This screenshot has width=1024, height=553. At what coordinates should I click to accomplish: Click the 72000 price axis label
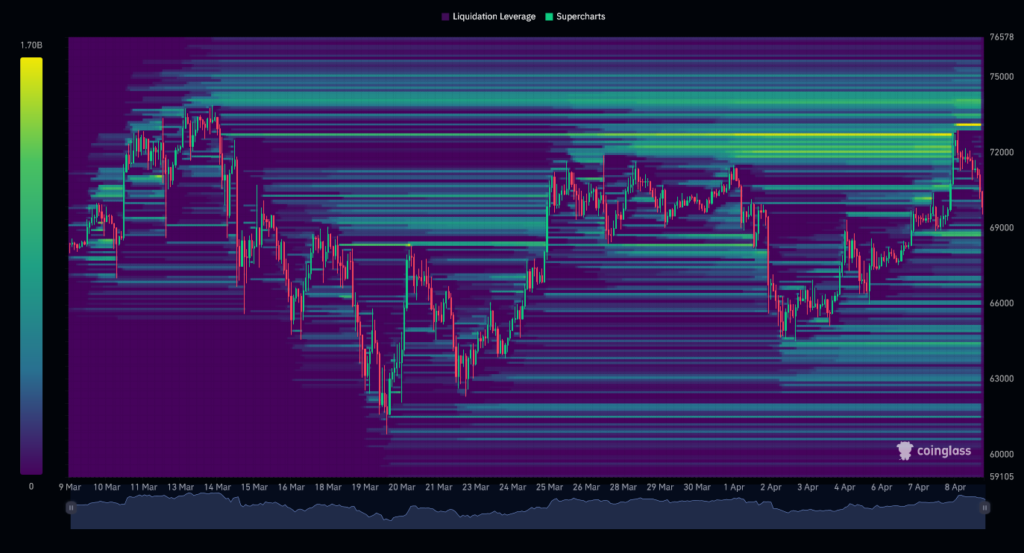[x=1001, y=152]
